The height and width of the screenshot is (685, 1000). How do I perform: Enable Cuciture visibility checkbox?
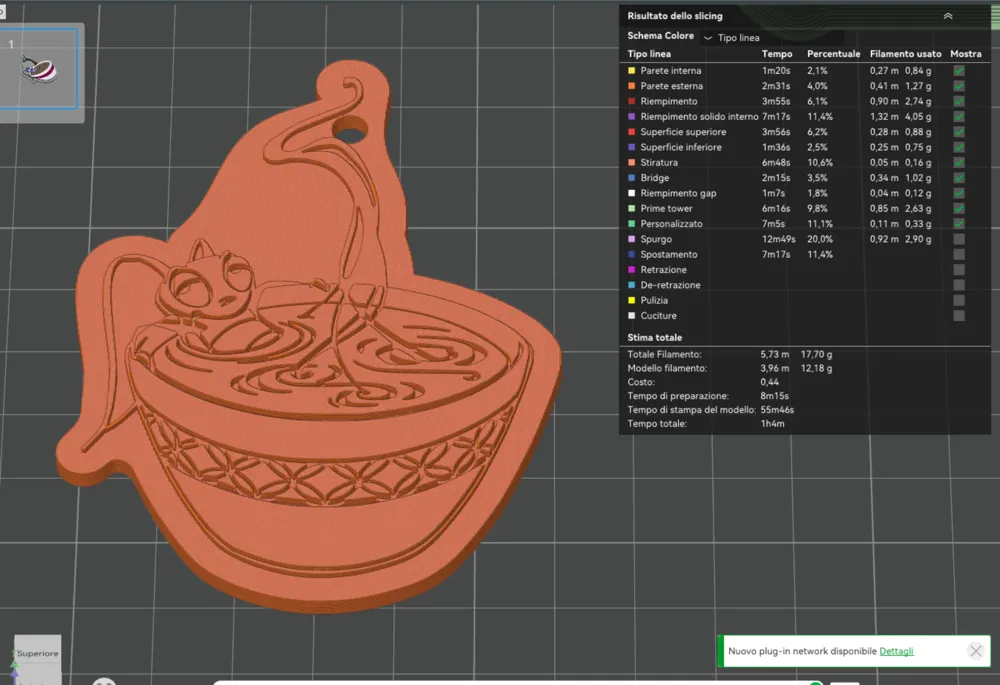(x=959, y=316)
